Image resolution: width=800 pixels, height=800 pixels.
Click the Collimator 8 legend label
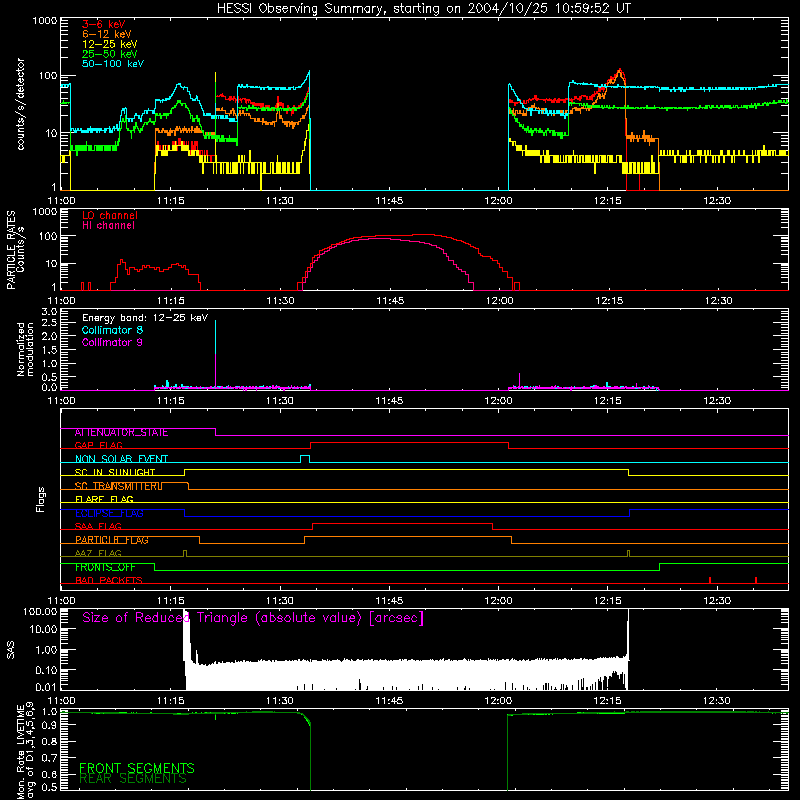112,330
